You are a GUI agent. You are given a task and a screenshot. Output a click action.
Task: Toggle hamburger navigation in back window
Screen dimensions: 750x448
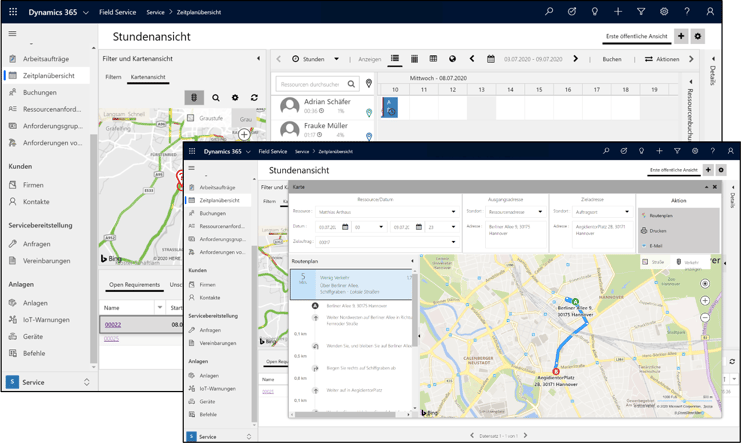click(x=12, y=33)
